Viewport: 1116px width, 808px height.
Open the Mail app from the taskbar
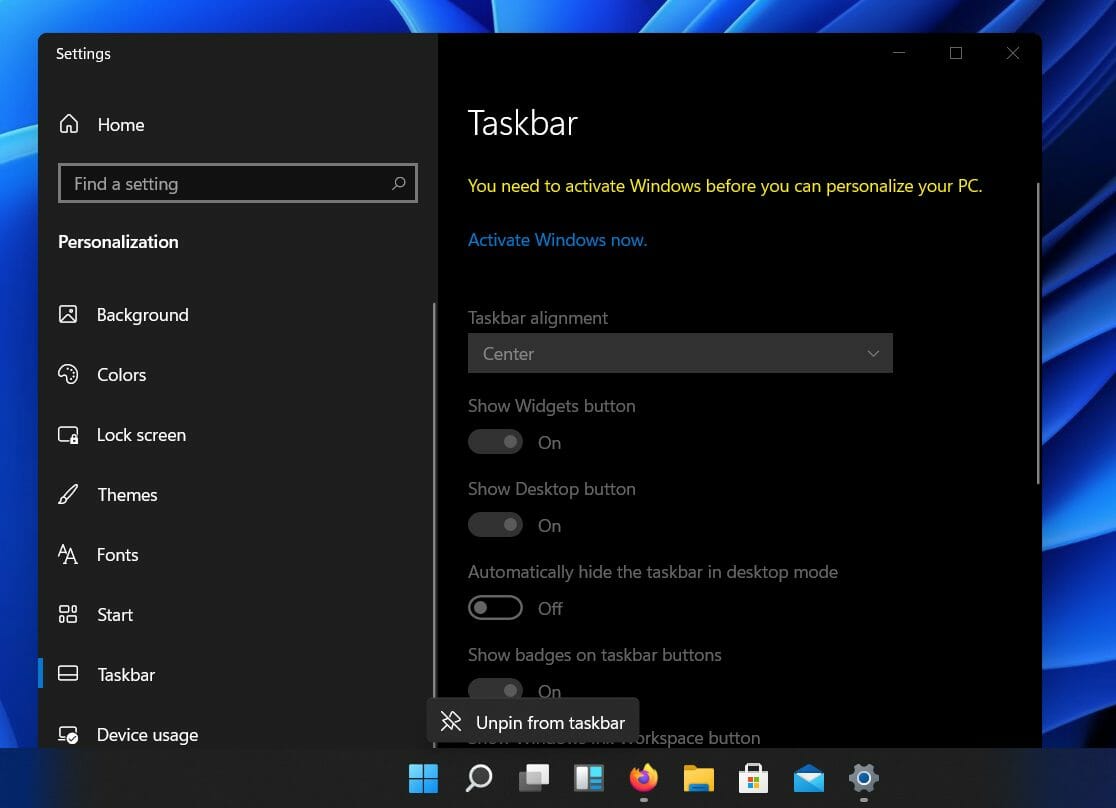808,778
